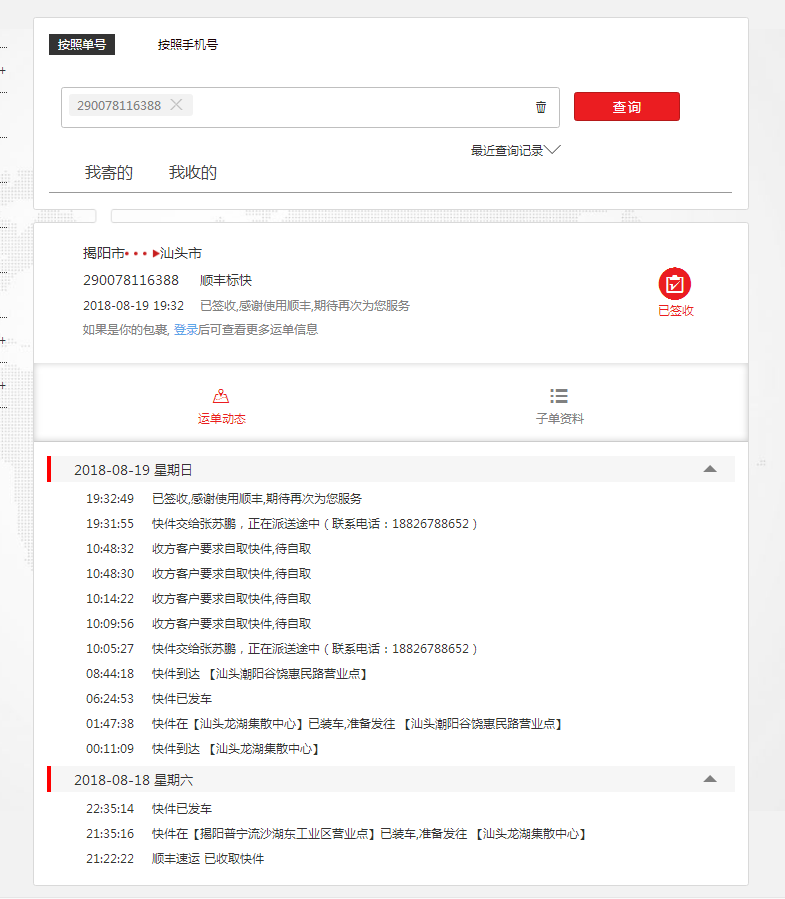
Task: Open the 我寄的 tab
Action: (109, 173)
